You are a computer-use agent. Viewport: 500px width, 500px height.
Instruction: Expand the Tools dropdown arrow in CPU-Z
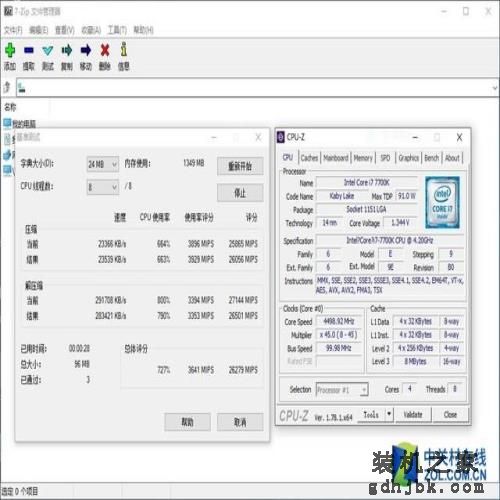click(x=389, y=414)
